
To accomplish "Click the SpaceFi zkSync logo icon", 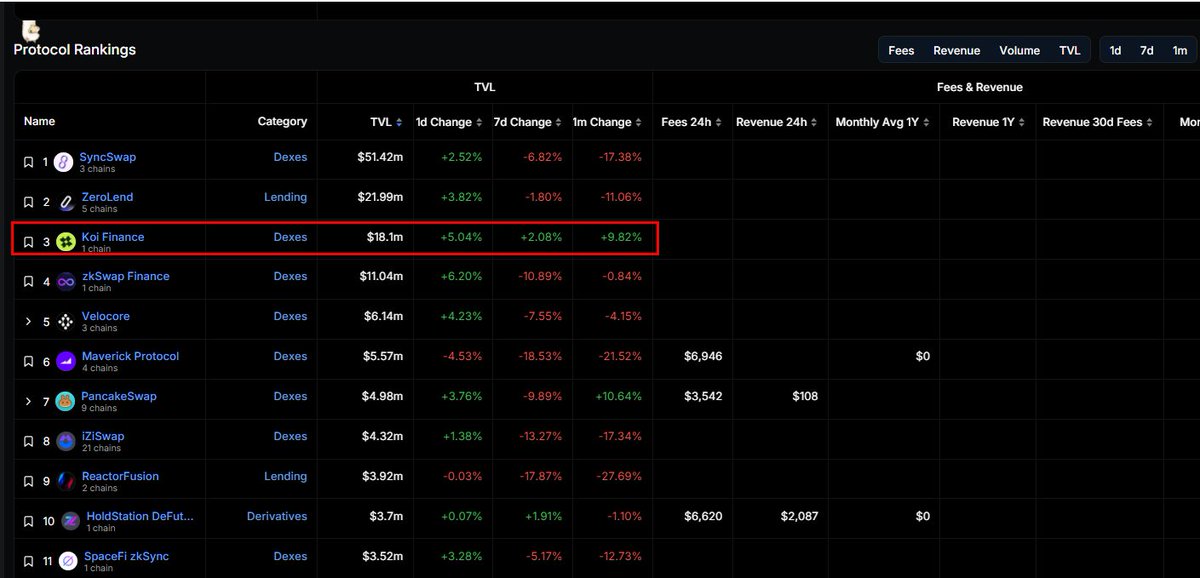I will (x=68, y=561).
